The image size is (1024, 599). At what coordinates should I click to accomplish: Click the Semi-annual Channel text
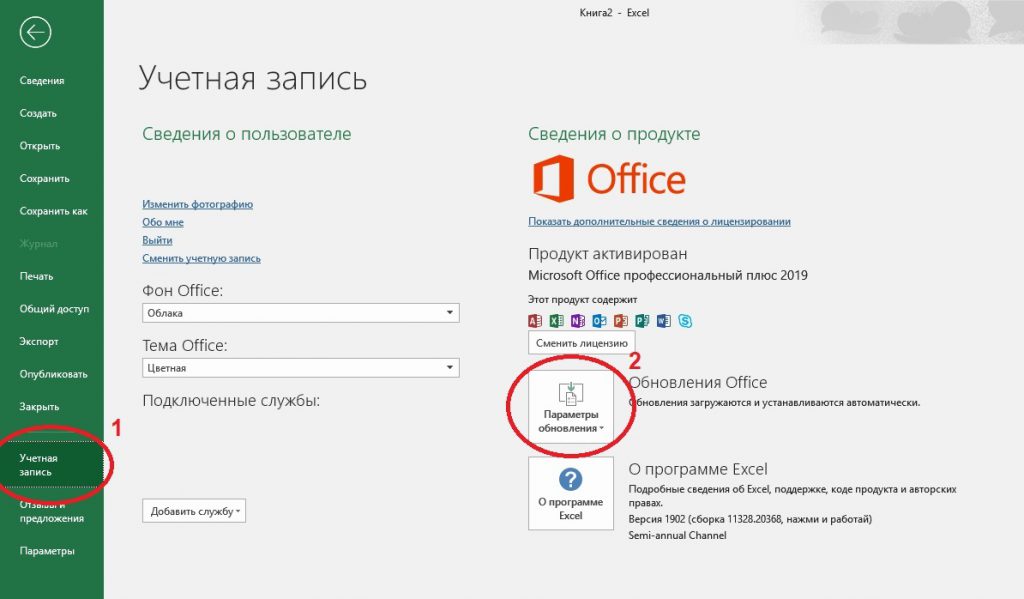(x=677, y=536)
